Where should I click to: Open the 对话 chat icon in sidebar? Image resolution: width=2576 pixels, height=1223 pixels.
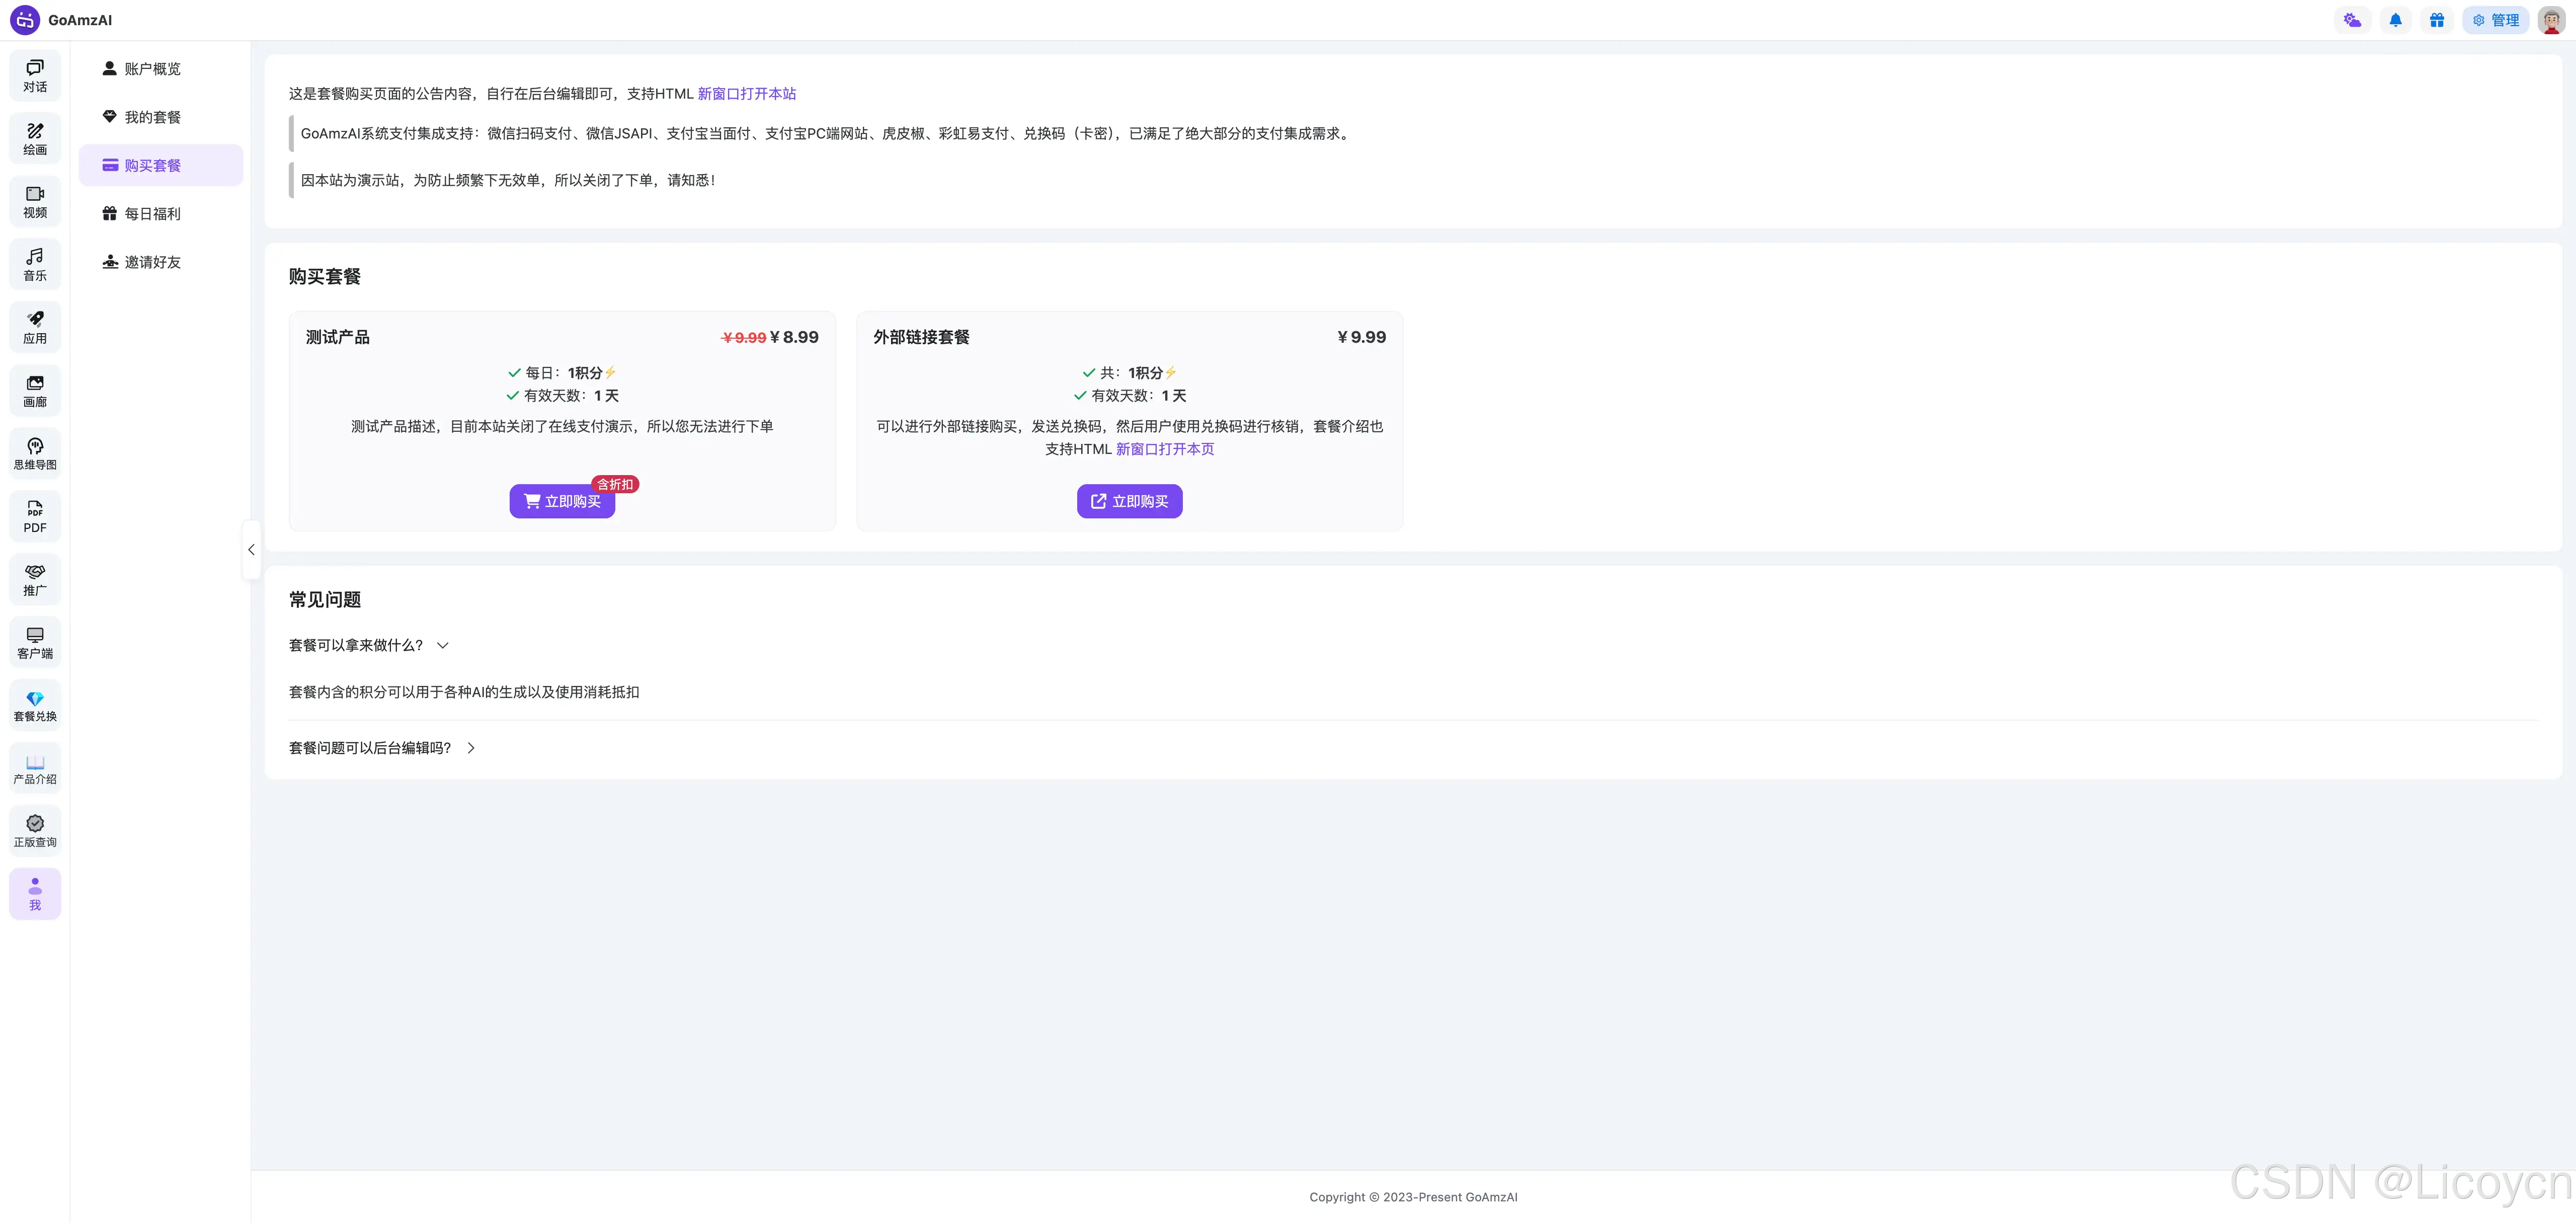coord(35,75)
